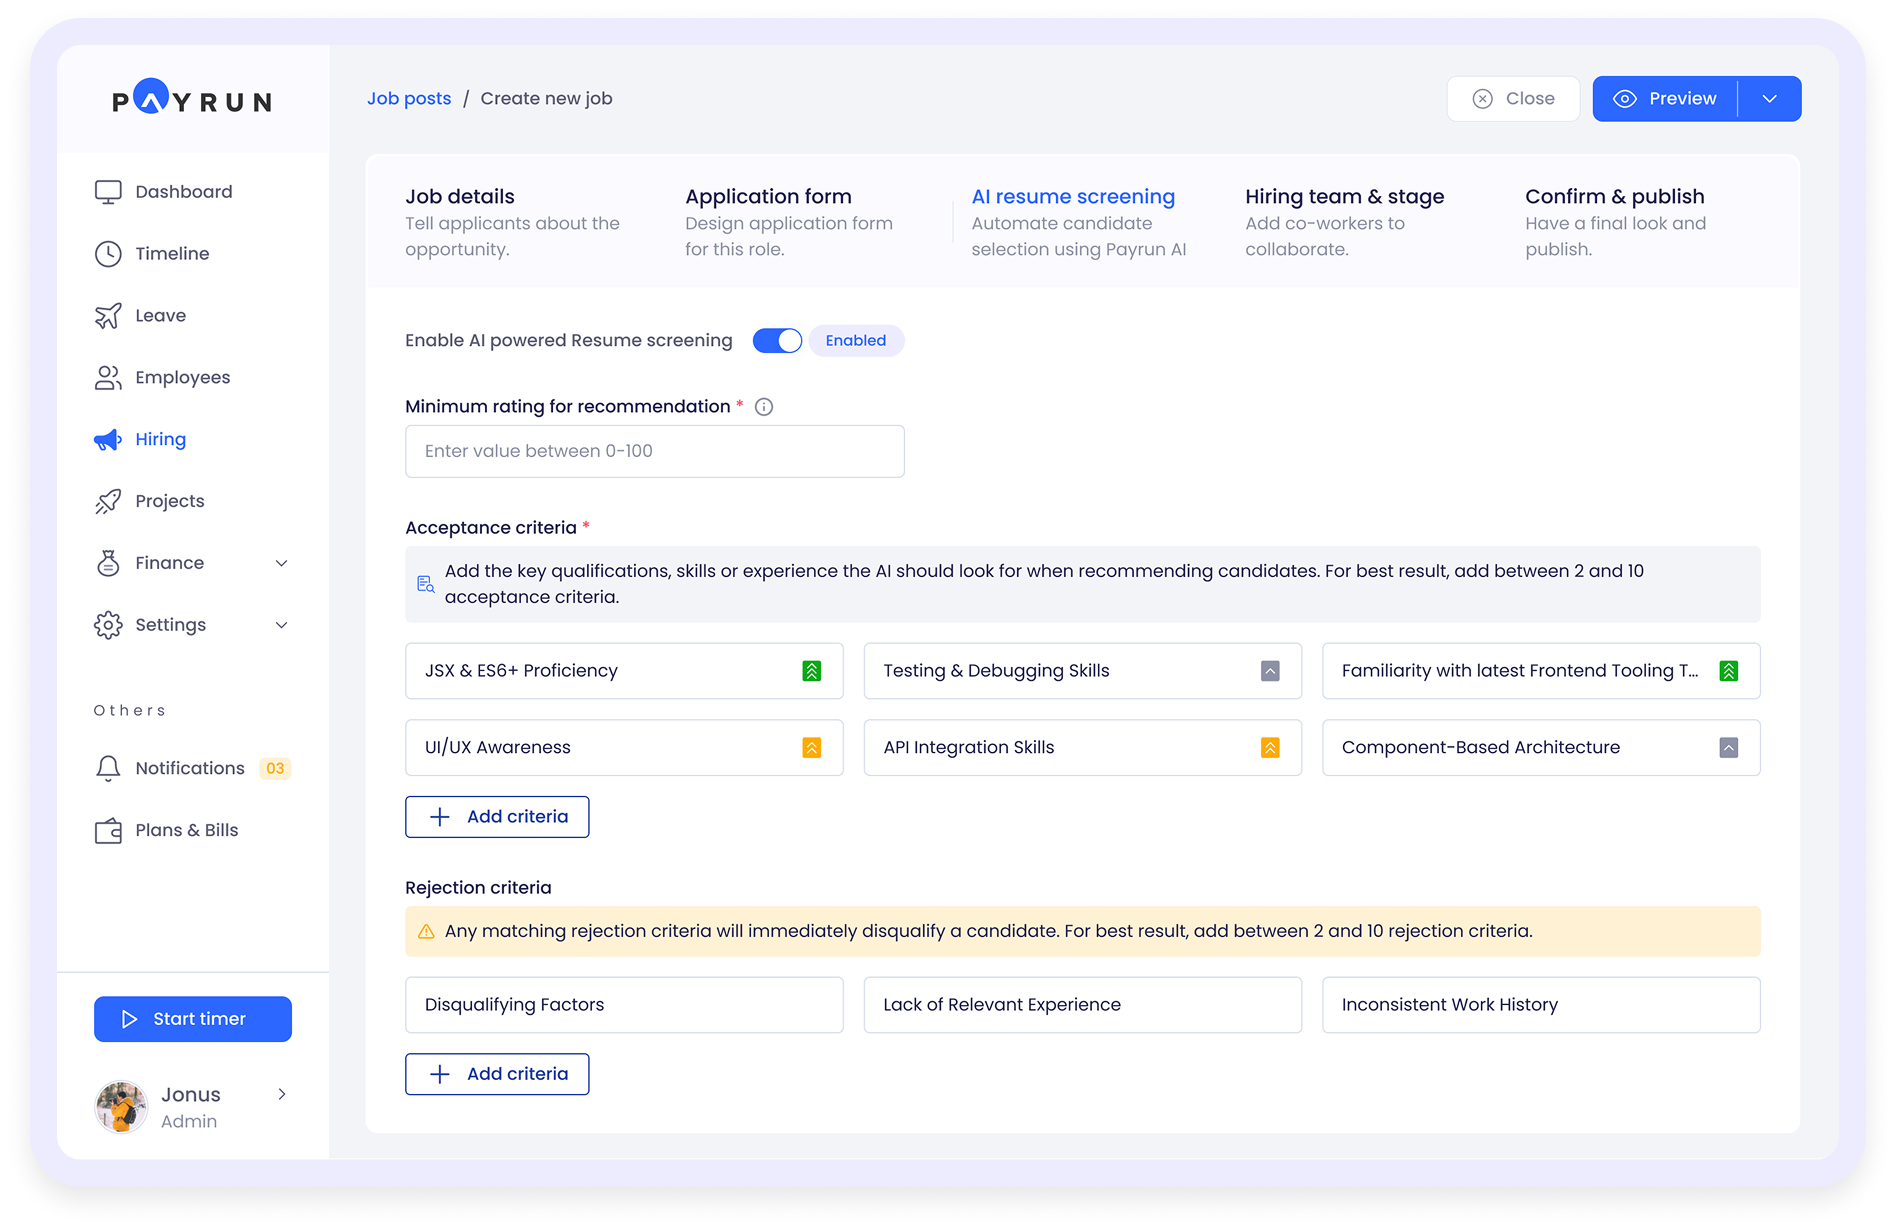Click the Projects rocket icon
This screenshot has height=1229, width=1896.
pyautogui.click(x=108, y=501)
